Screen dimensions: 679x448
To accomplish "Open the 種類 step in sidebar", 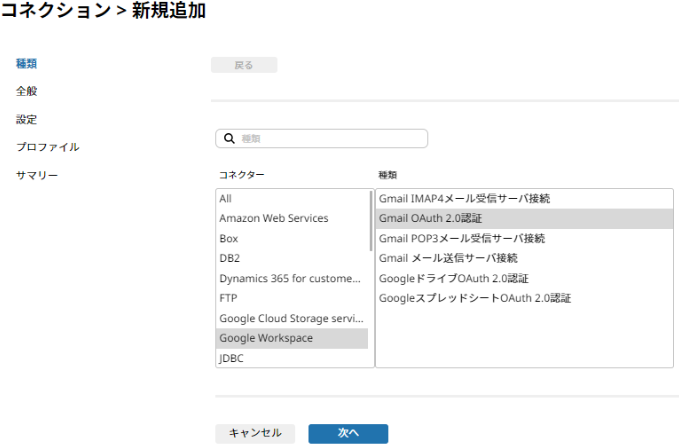I will click(x=26, y=64).
